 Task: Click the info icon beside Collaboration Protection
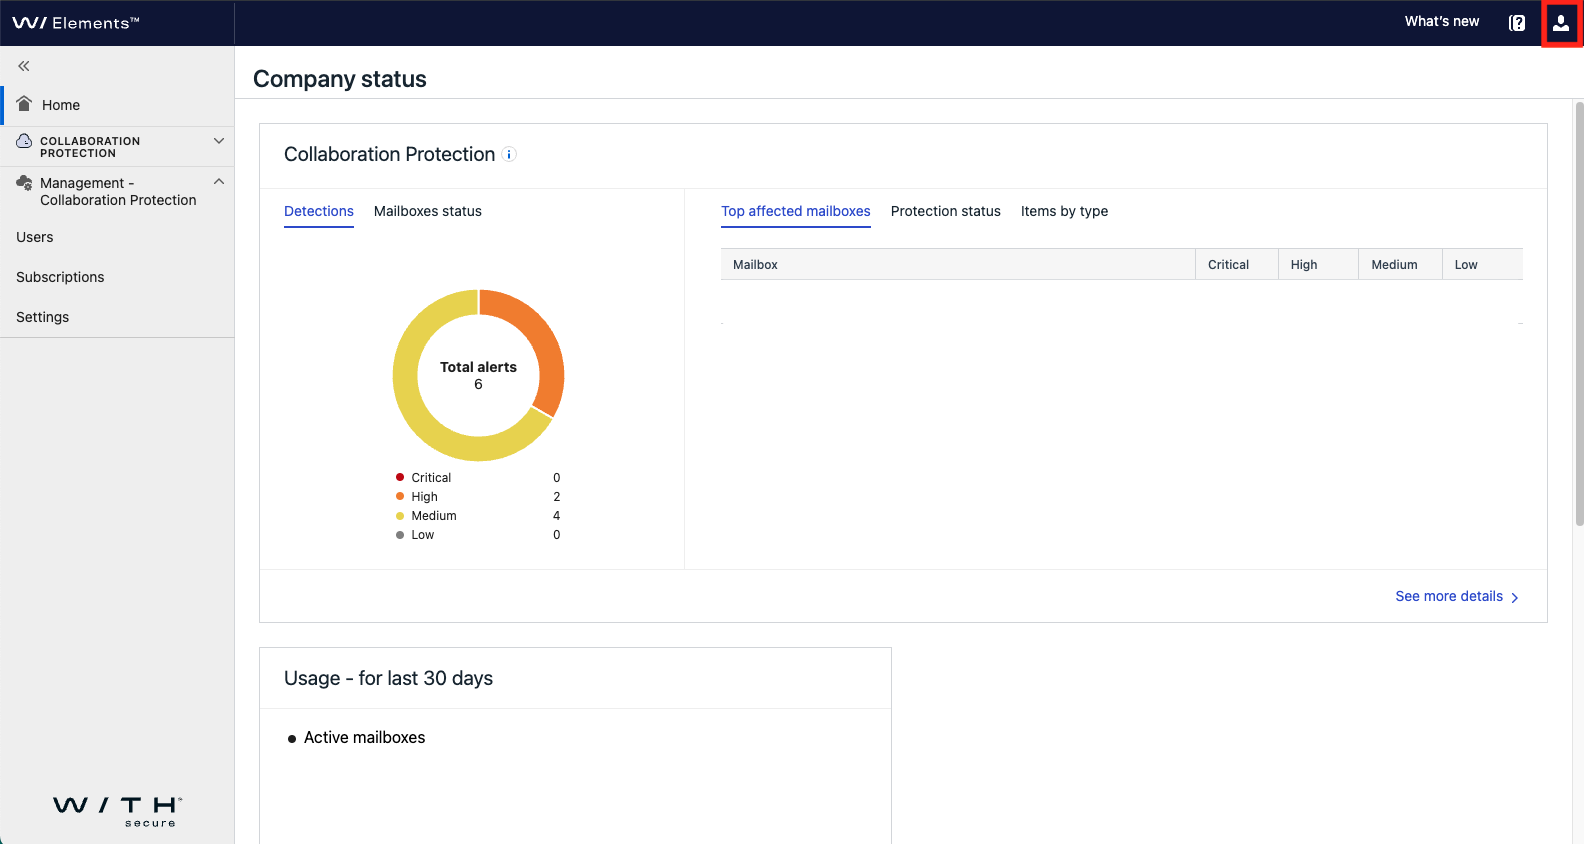click(509, 154)
